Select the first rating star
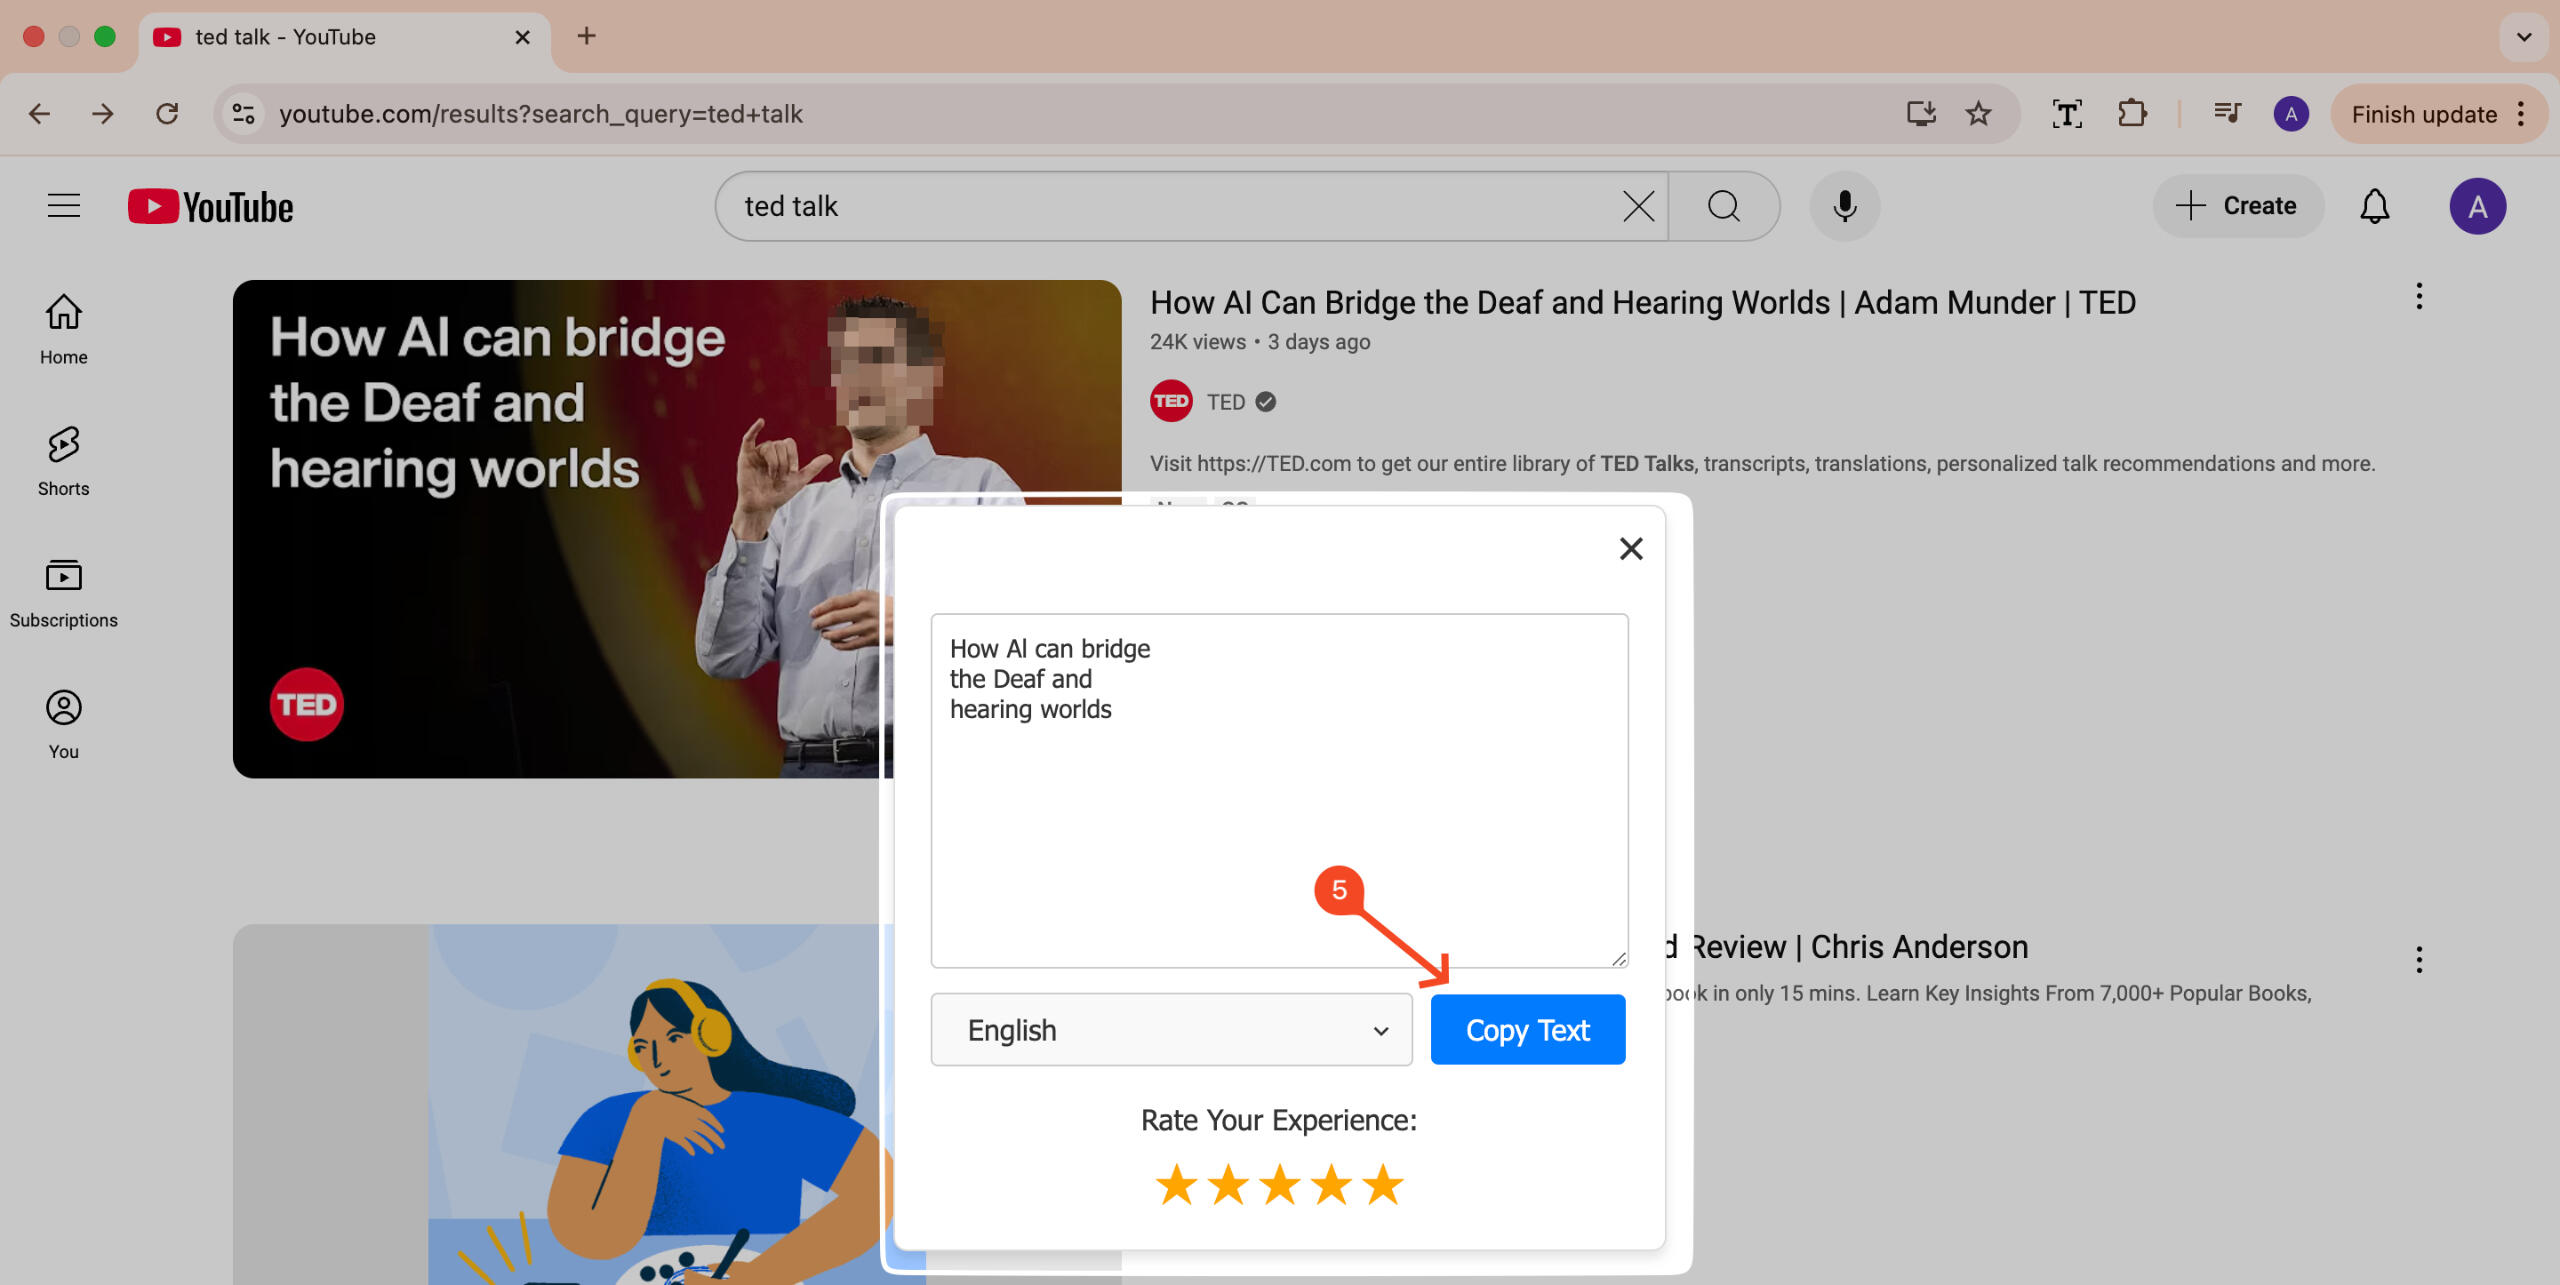This screenshot has height=1285, width=2560. click(1176, 1185)
